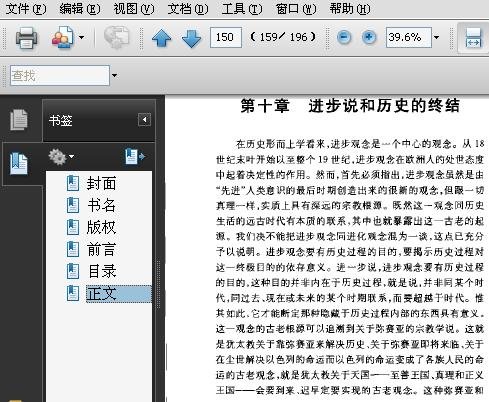Open the 文档(D) menu
This screenshot has width=489, height=402.
(188, 8)
